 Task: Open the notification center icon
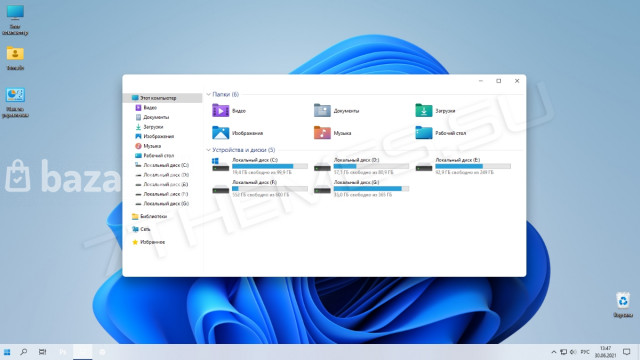point(627,352)
